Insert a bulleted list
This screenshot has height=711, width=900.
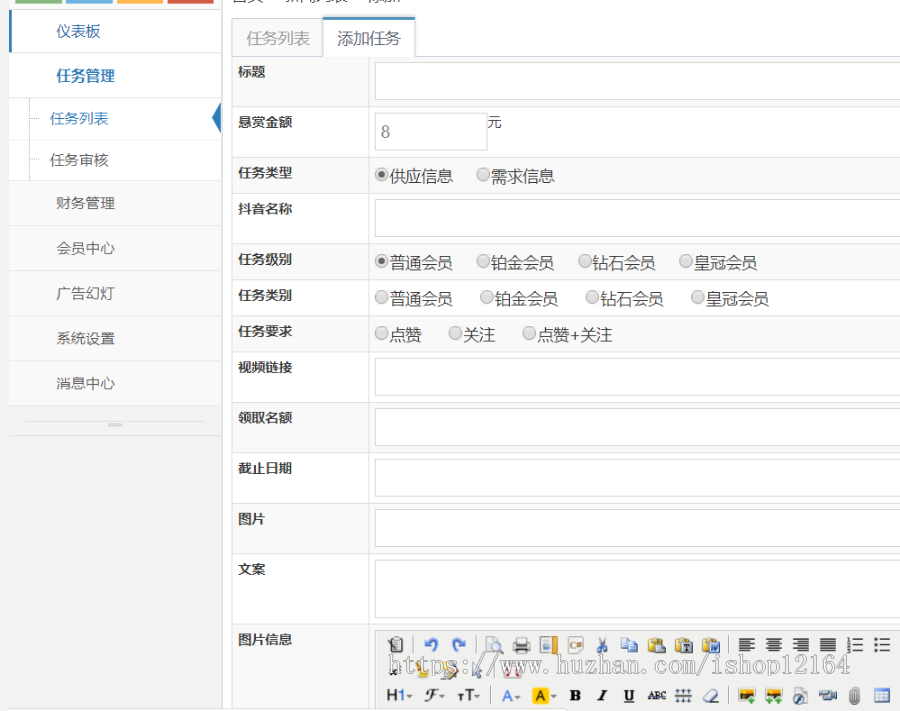click(882, 645)
